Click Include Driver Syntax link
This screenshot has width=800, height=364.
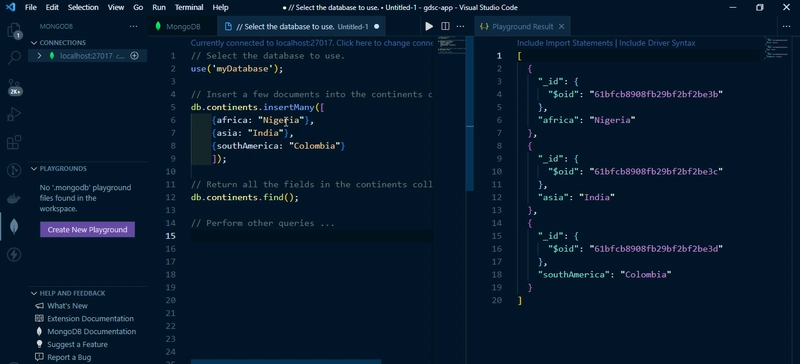tap(657, 43)
